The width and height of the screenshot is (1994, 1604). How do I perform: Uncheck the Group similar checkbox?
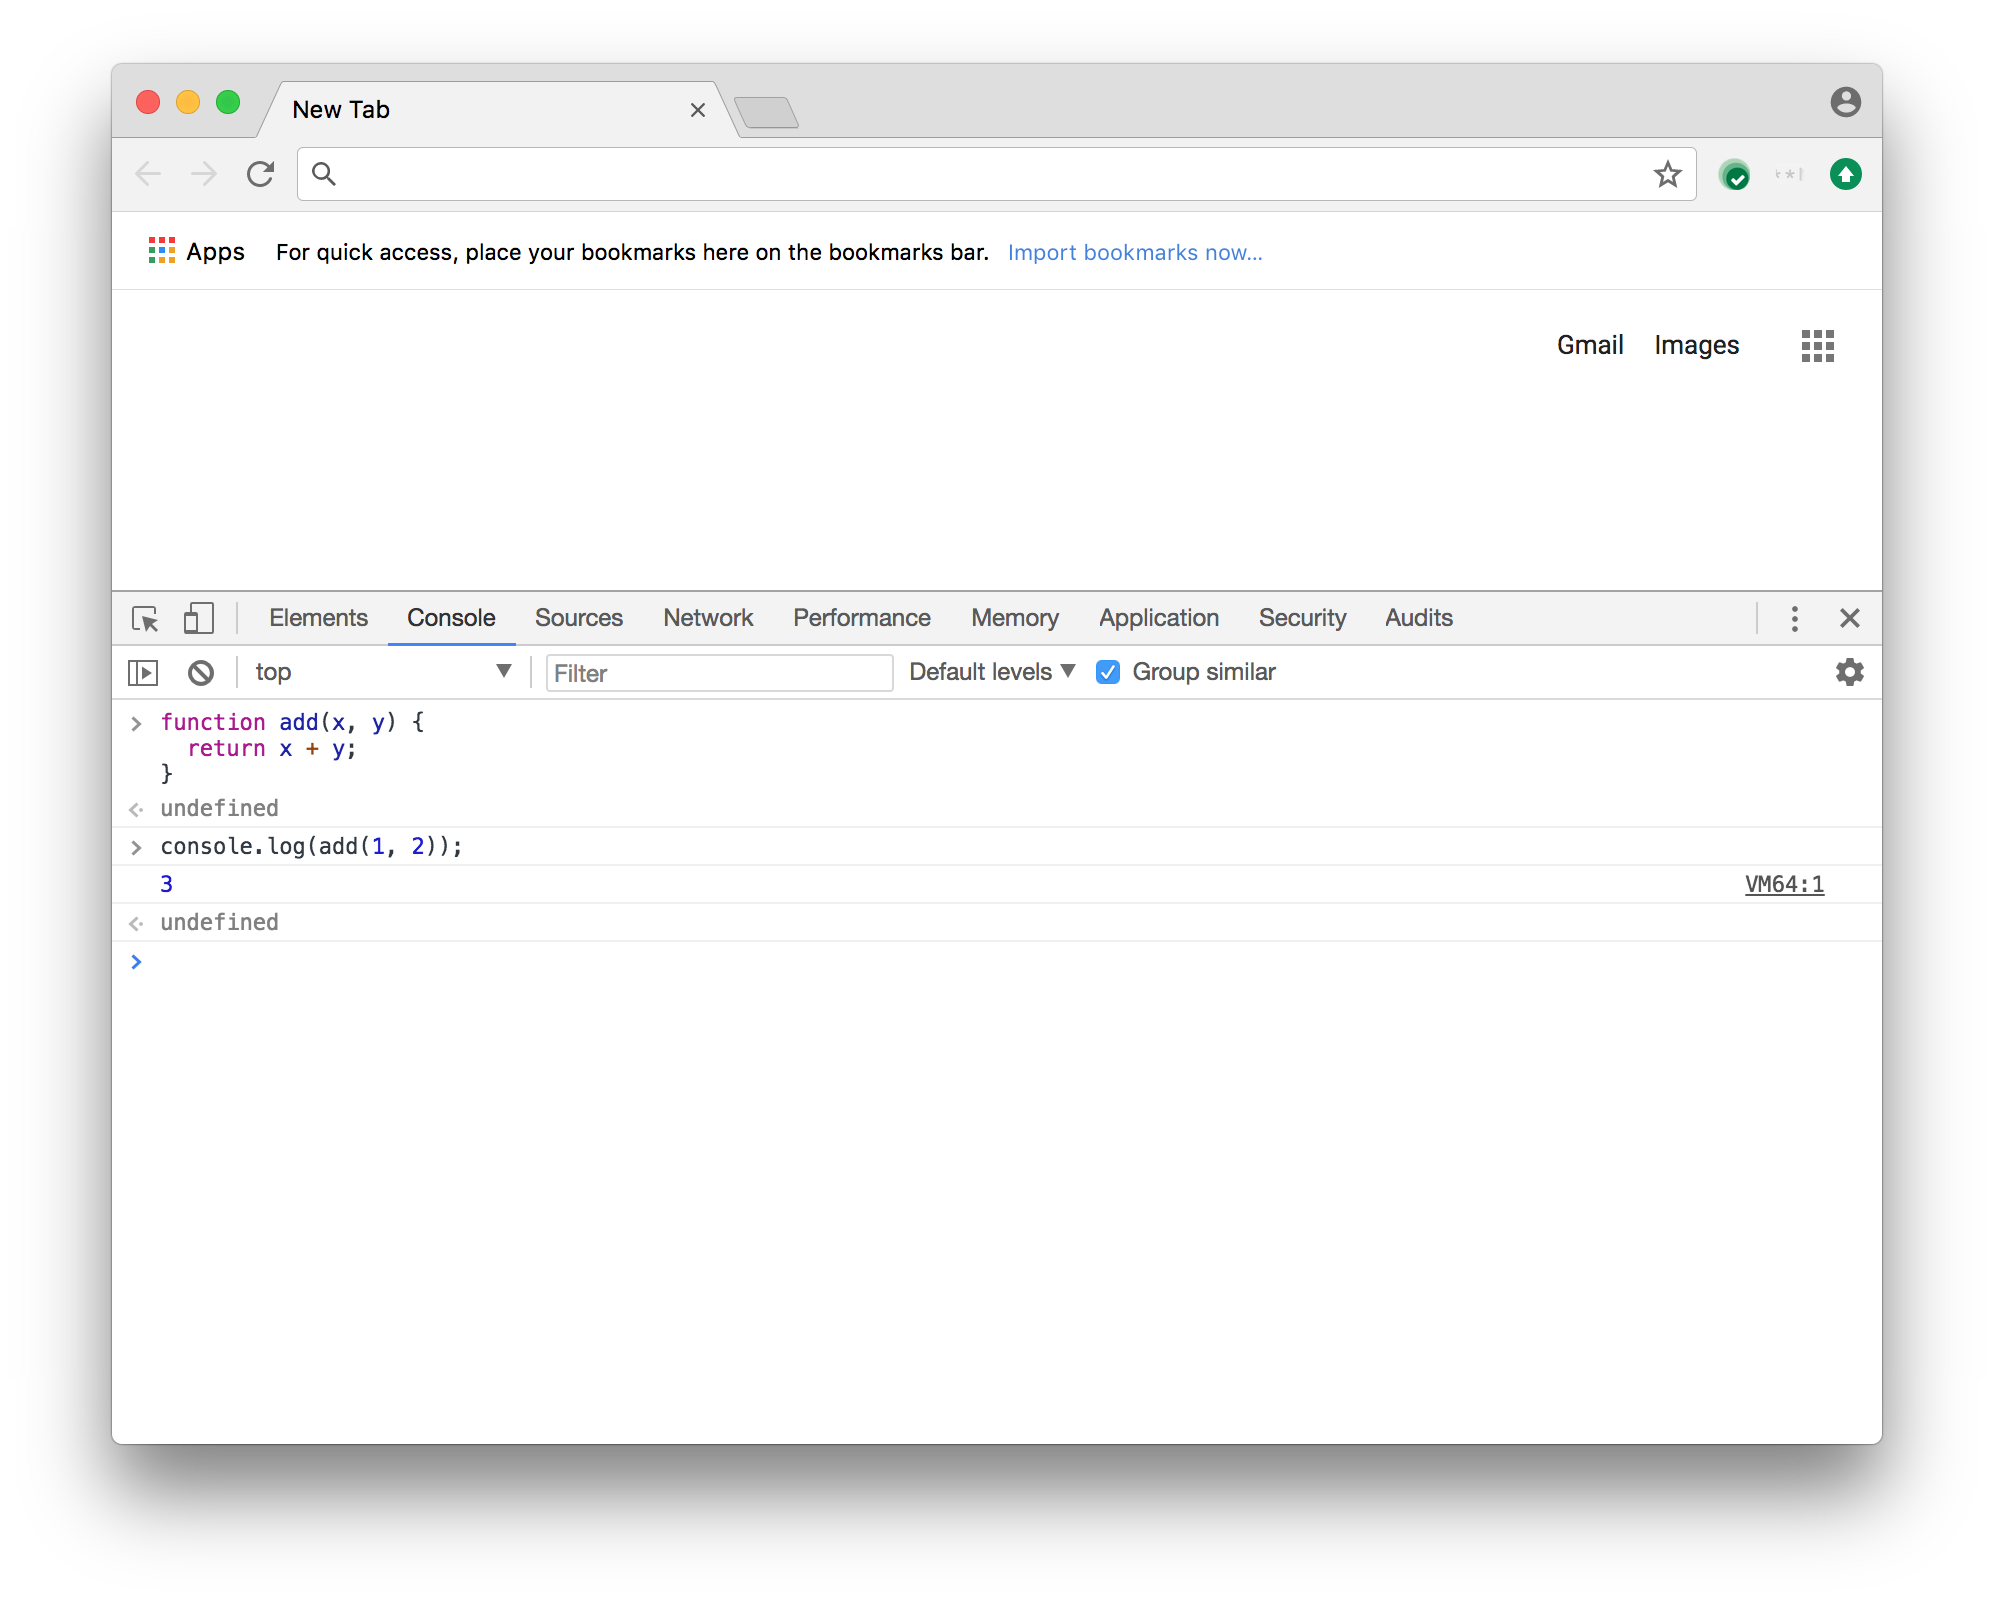1107,672
